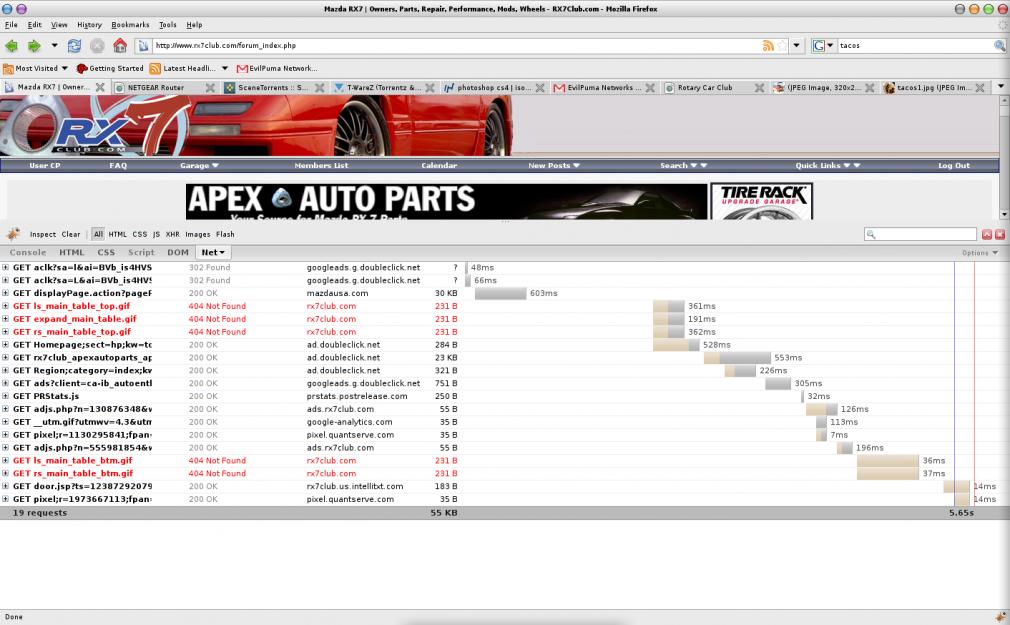Go to Home using the house icon
This screenshot has height=625, width=1010.
pos(120,46)
